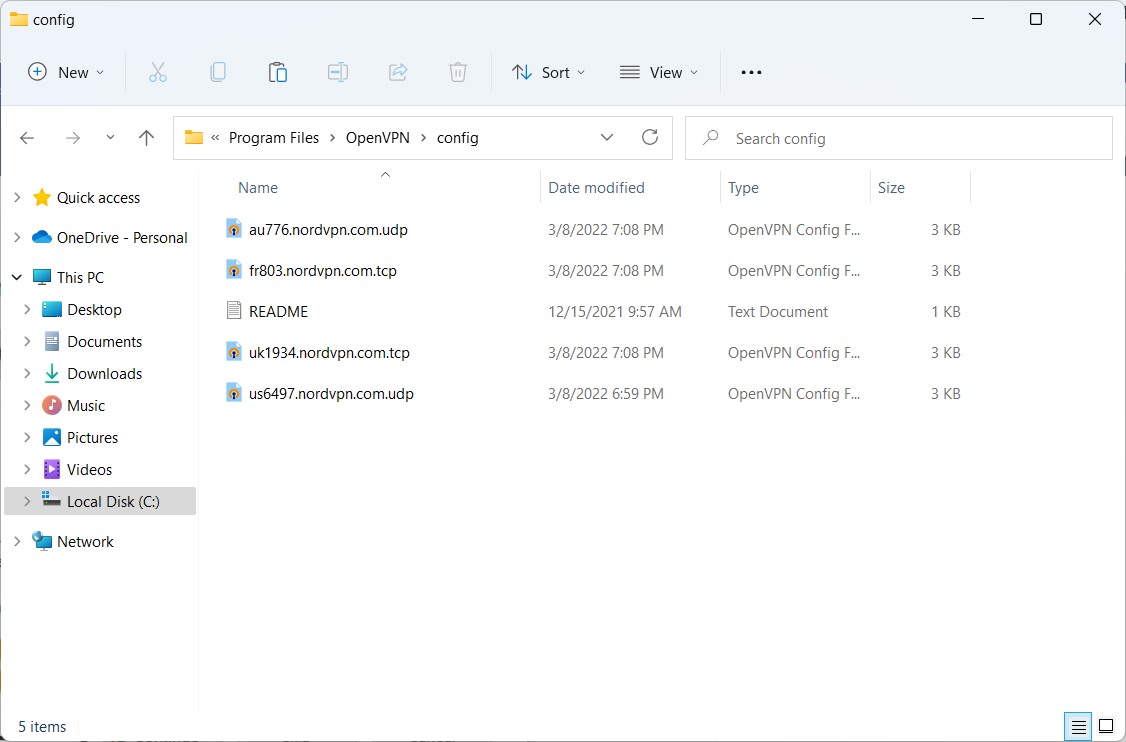The width and height of the screenshot is (1126, 742).
Task: Open the address bar history dropdown
Action: tap(607, 138)
